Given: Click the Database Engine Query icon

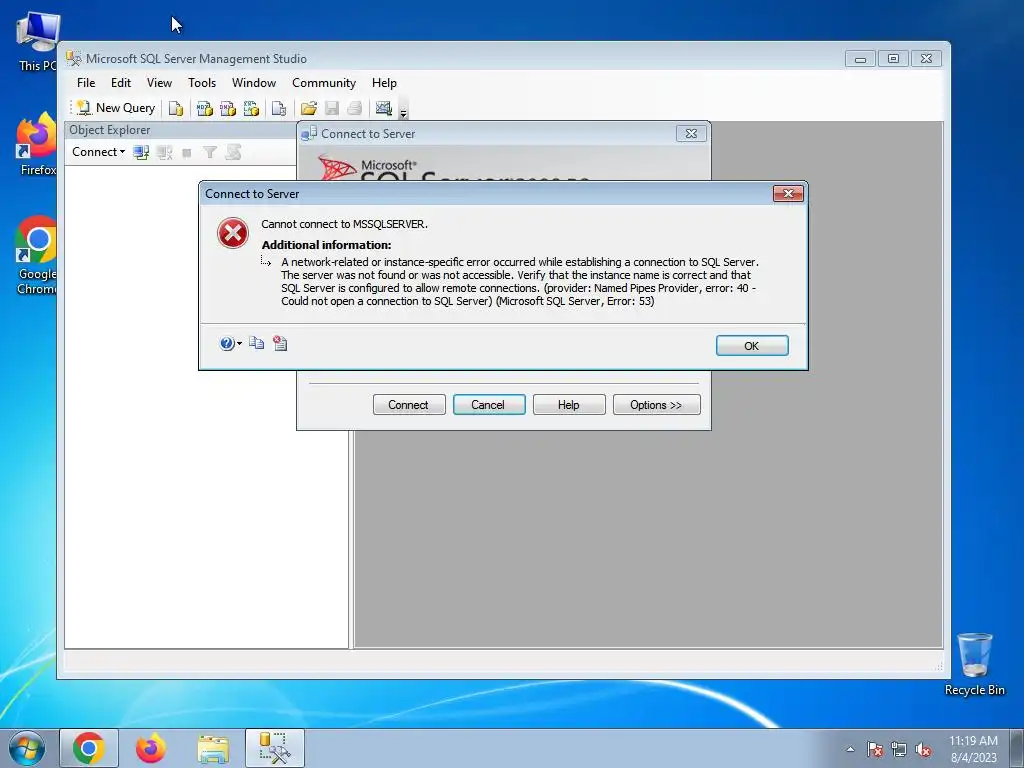Looking at the screenshot, I should click(x=175, y=108).
